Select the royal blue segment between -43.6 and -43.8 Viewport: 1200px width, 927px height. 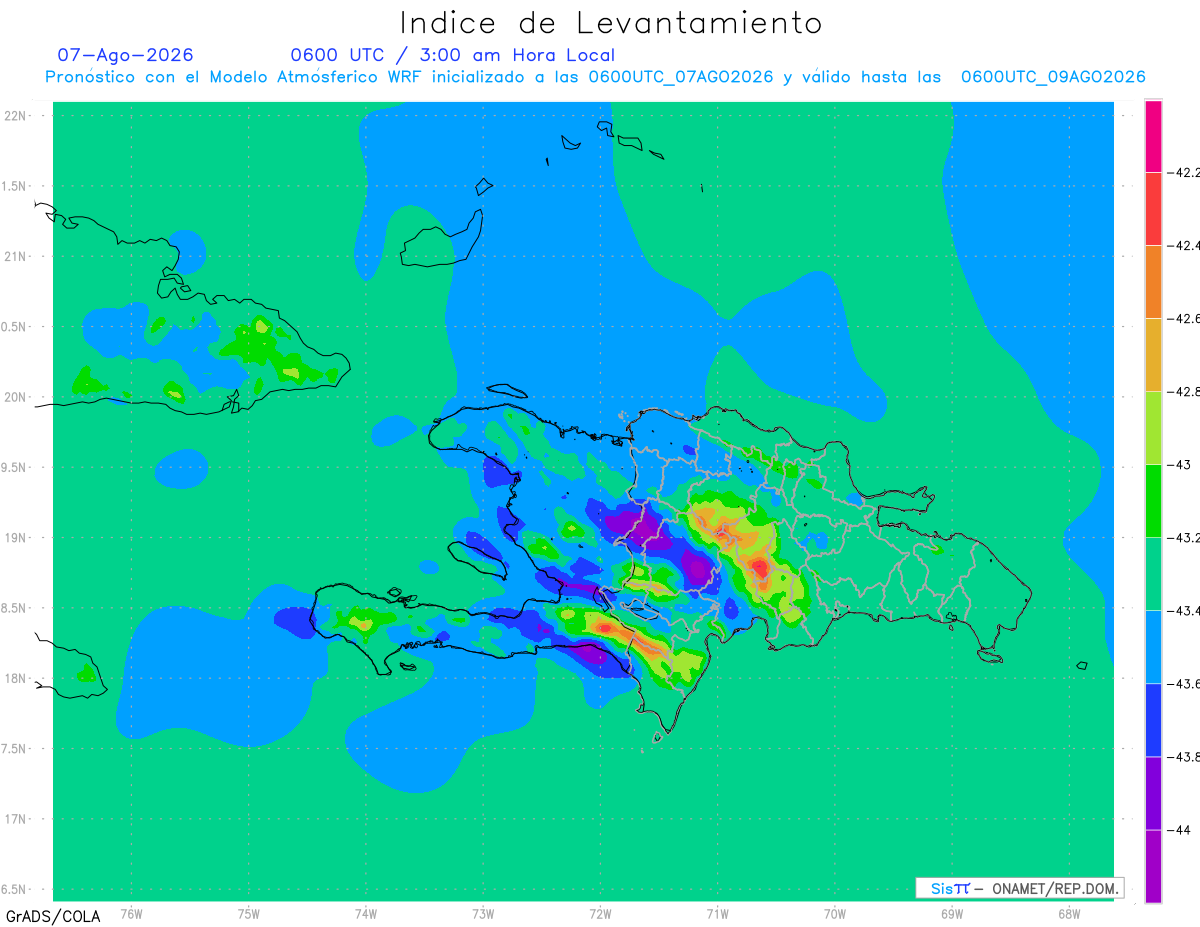point(1153,720)
